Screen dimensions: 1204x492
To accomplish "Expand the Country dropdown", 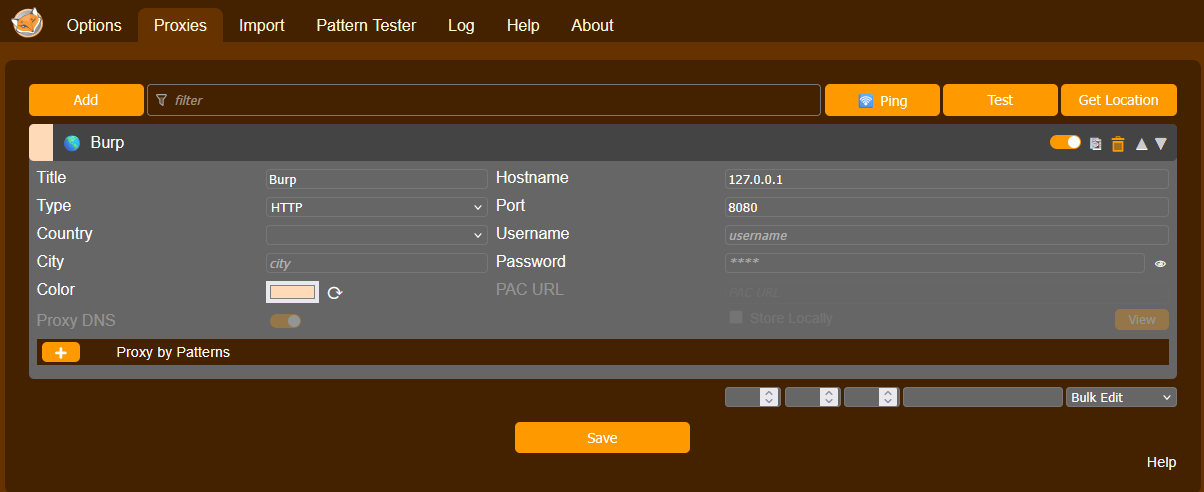I will (x=376, y=235).
